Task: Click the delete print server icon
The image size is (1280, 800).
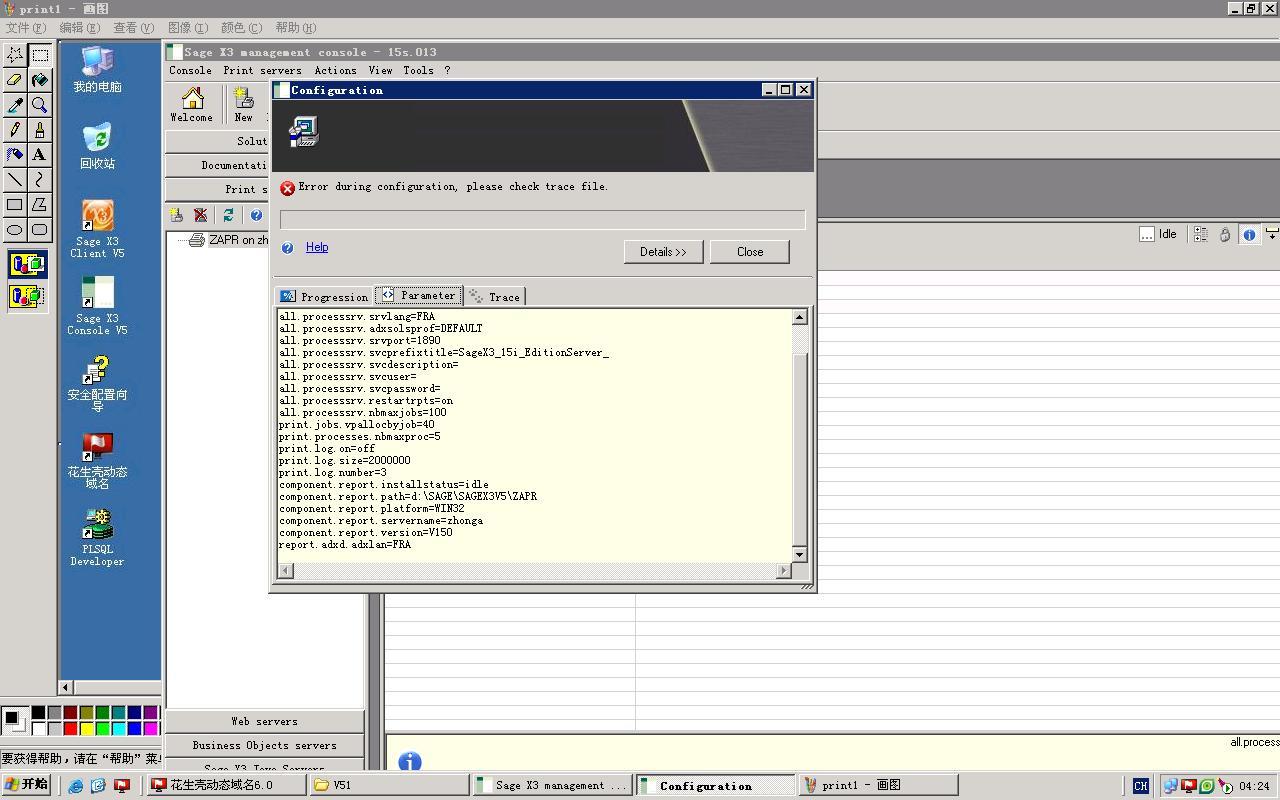Action: 201,215
